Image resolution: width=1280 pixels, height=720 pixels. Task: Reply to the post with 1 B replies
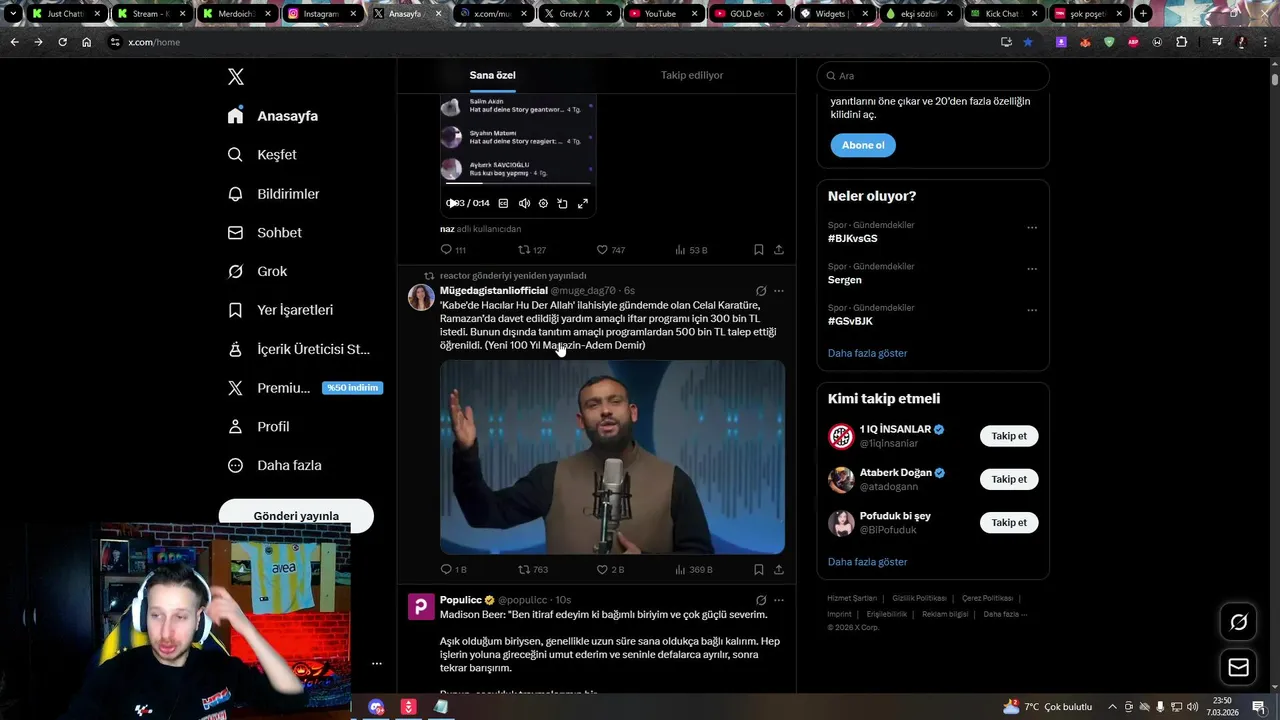point(453,570)
